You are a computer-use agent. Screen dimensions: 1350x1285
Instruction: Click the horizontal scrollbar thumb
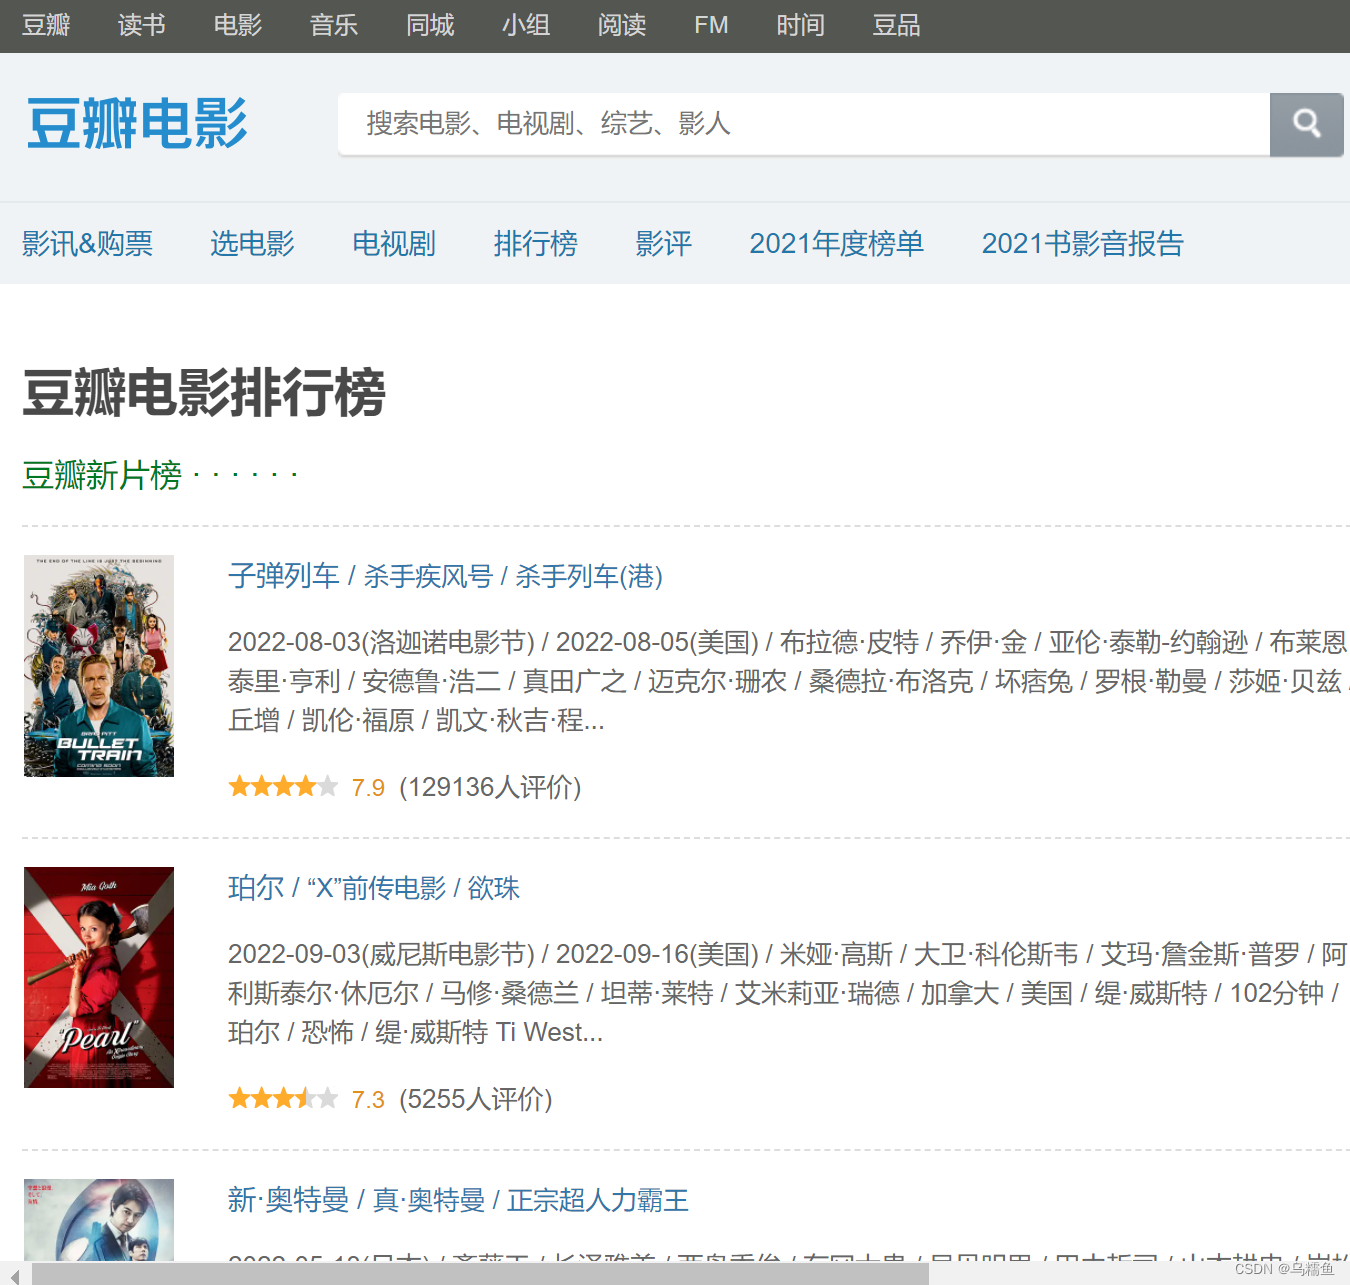pyautogui.click(x=480, y=1274)
